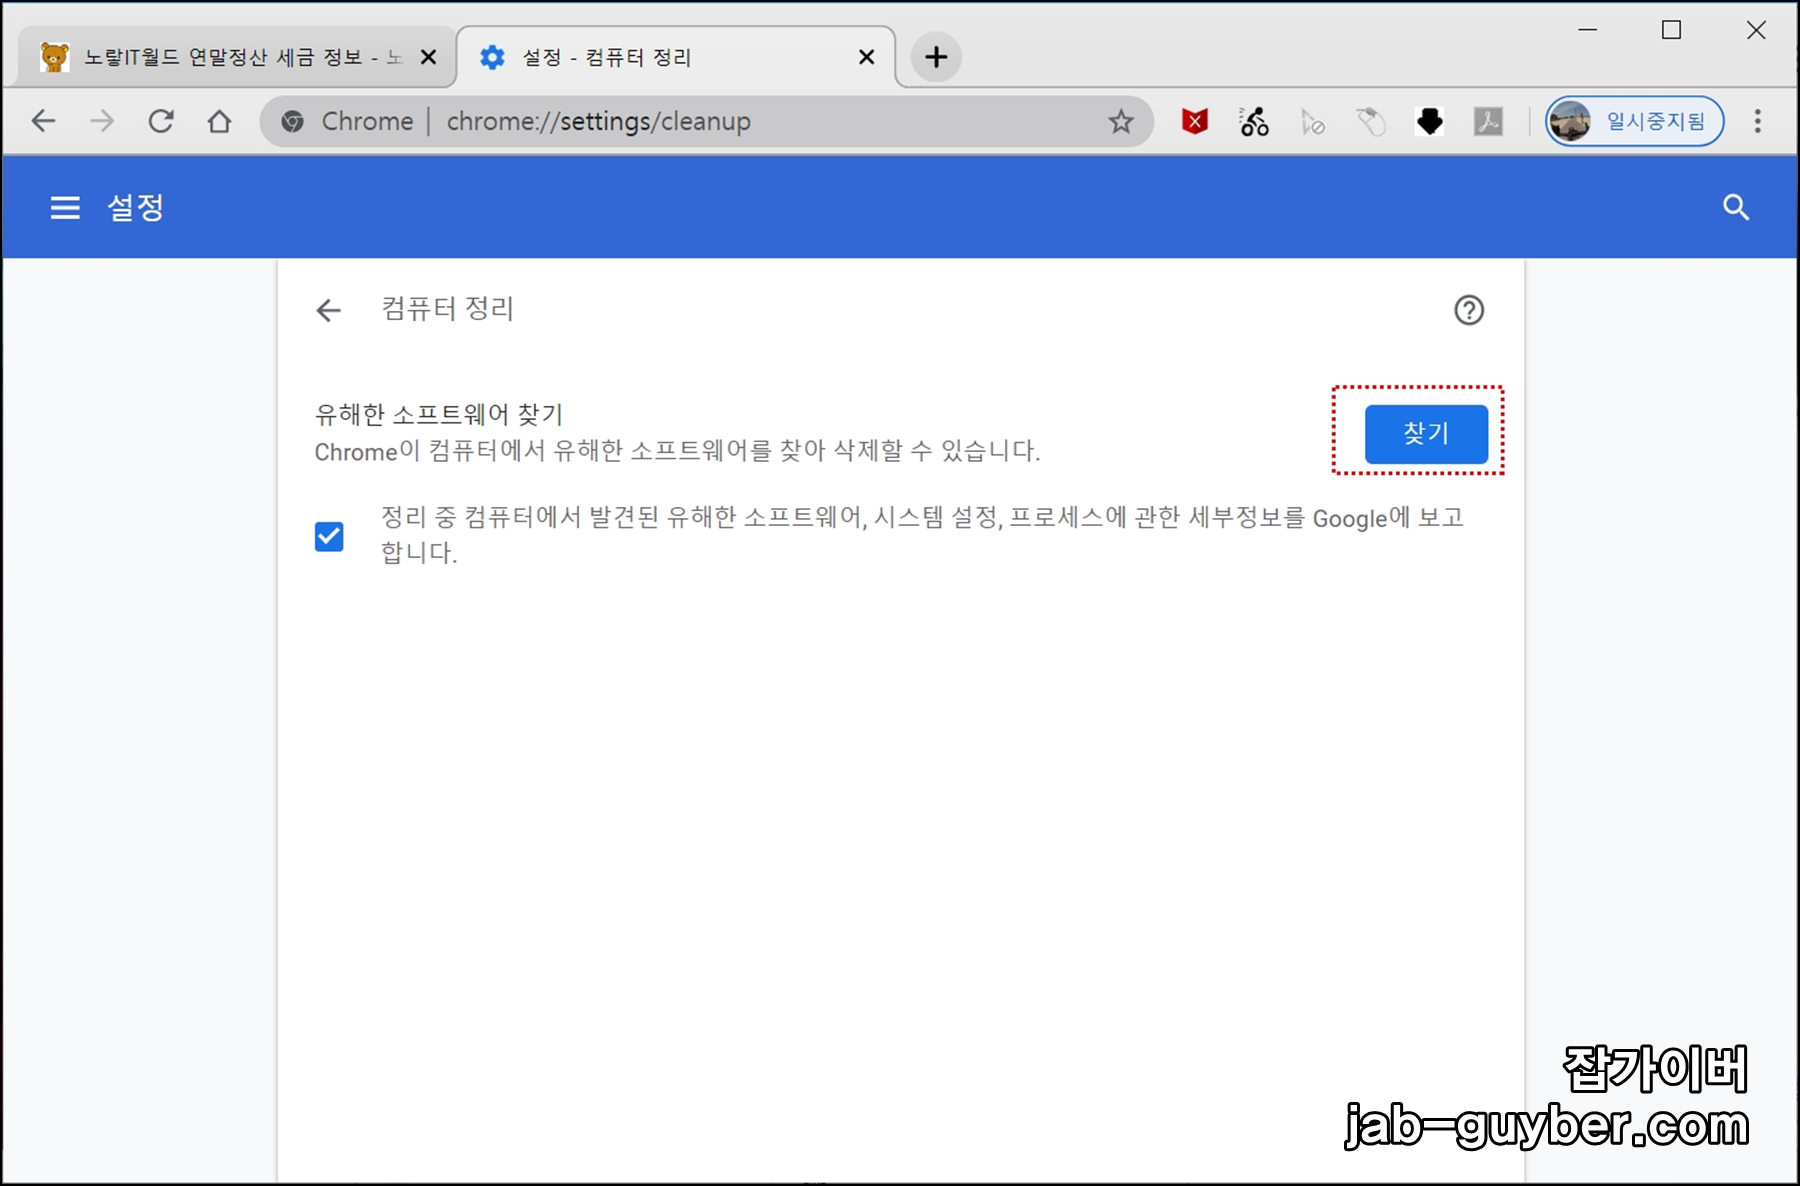The height and width of the screenshot is (1186, 1800).
Task: Open the hamburger settings navigation menu
Action: pyautogui.click(x=64, y=207)
